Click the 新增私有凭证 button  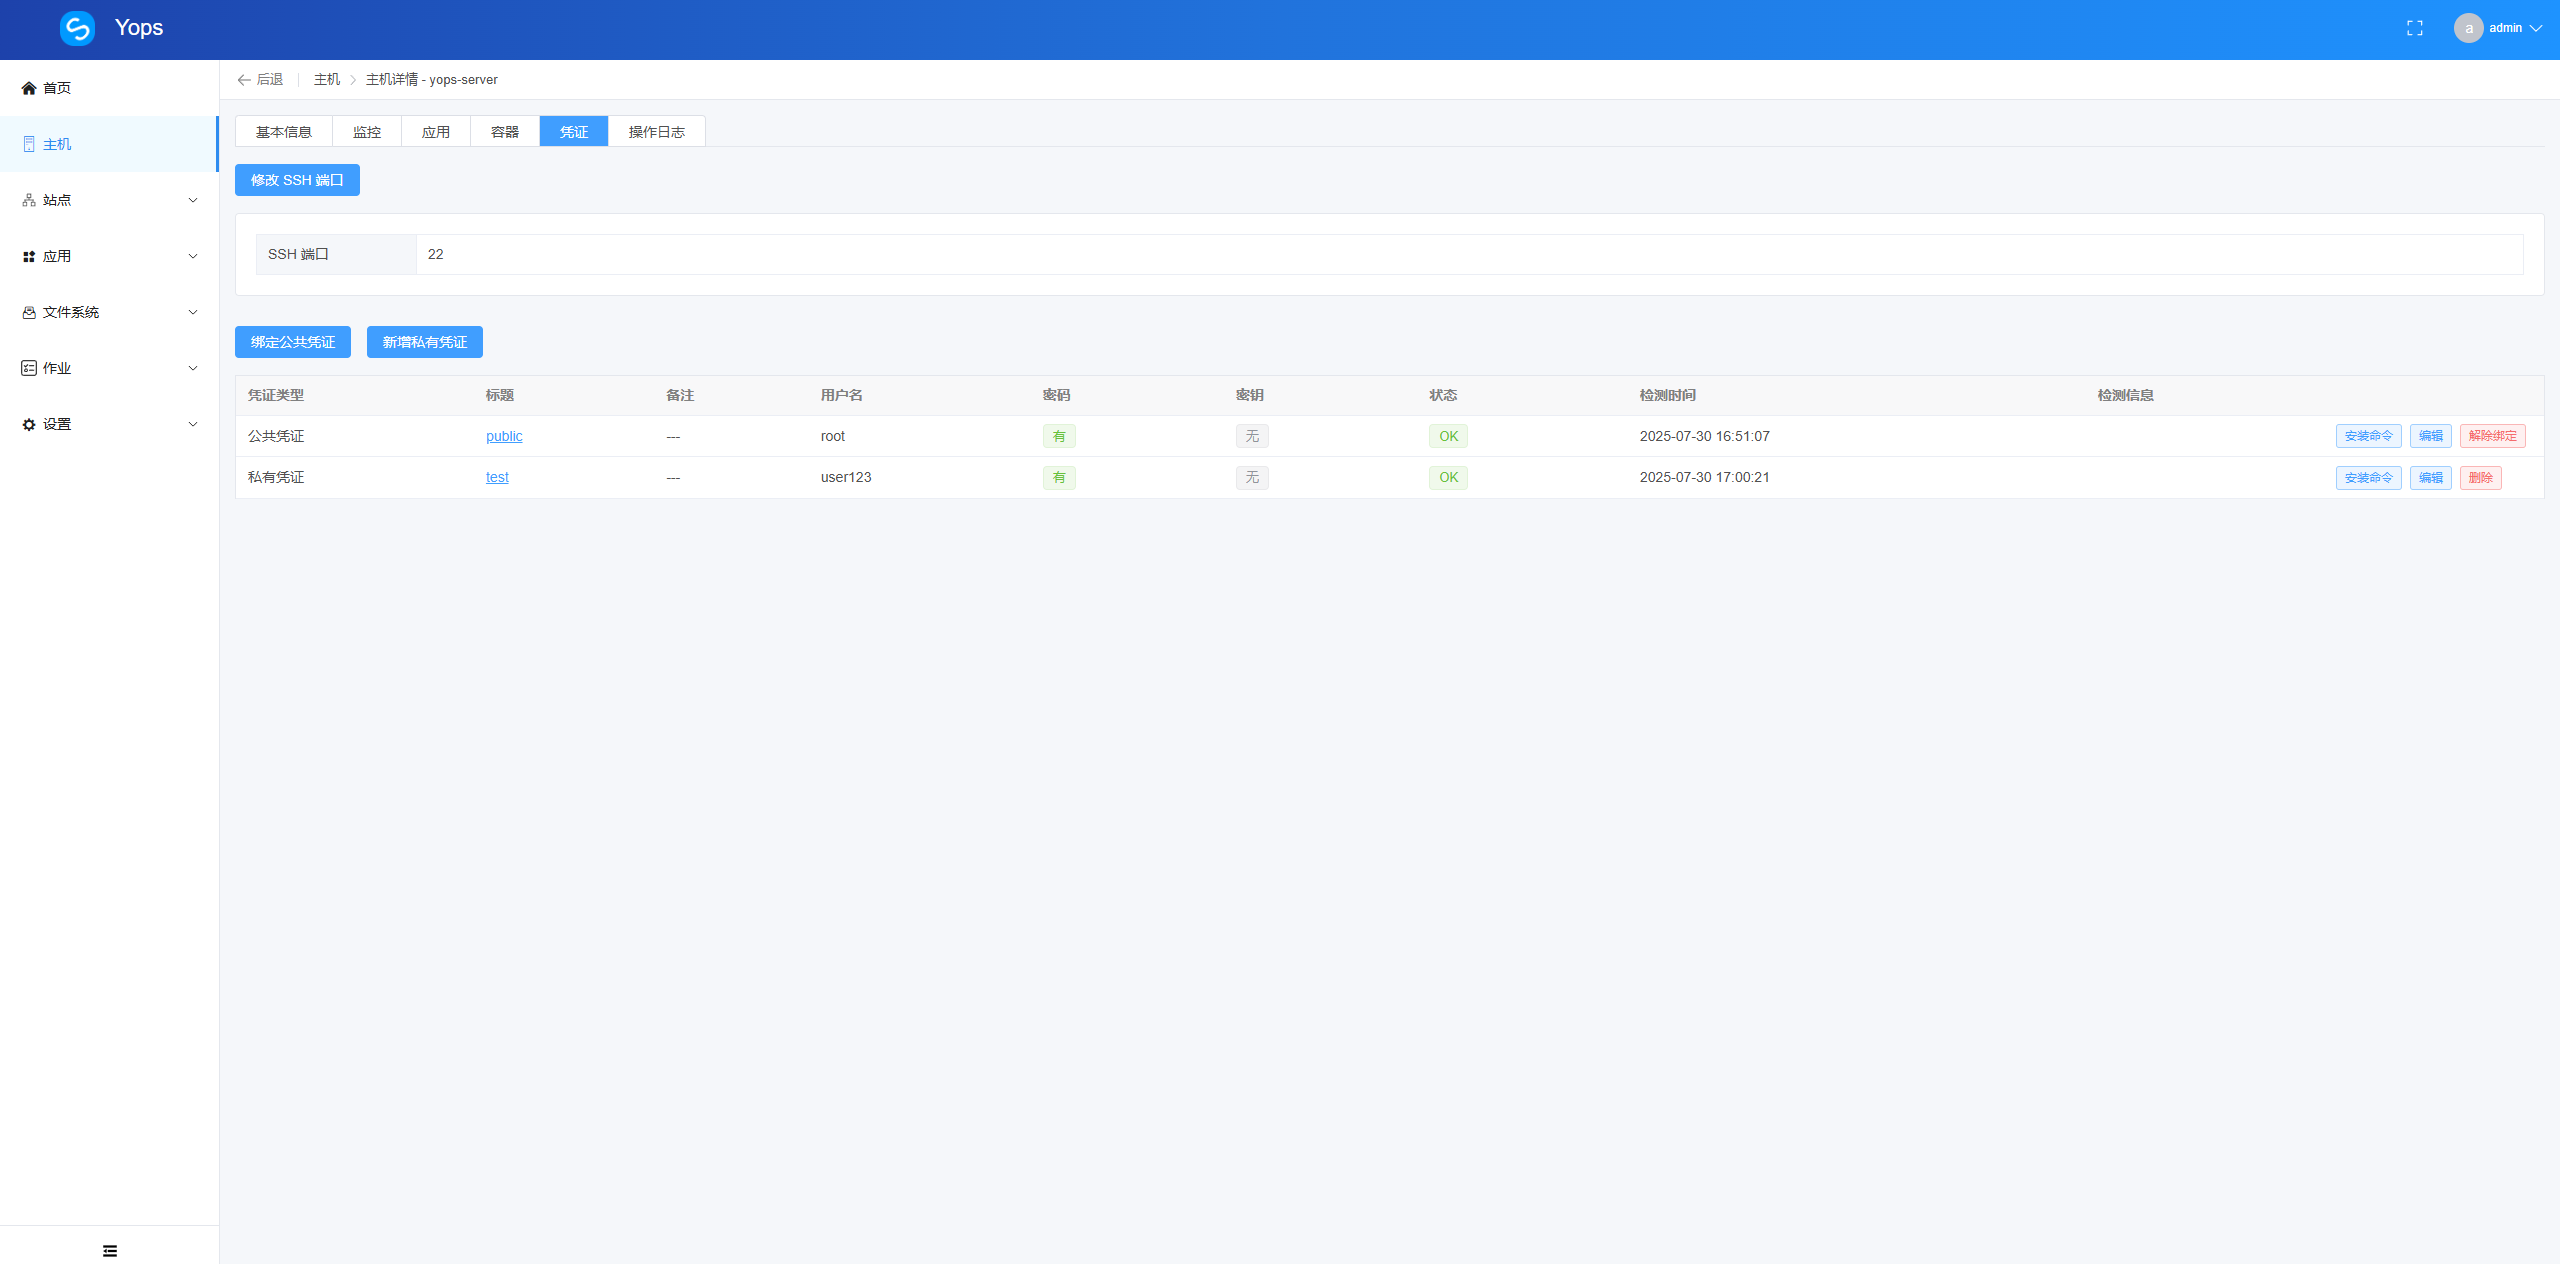(x=425, y=342)
